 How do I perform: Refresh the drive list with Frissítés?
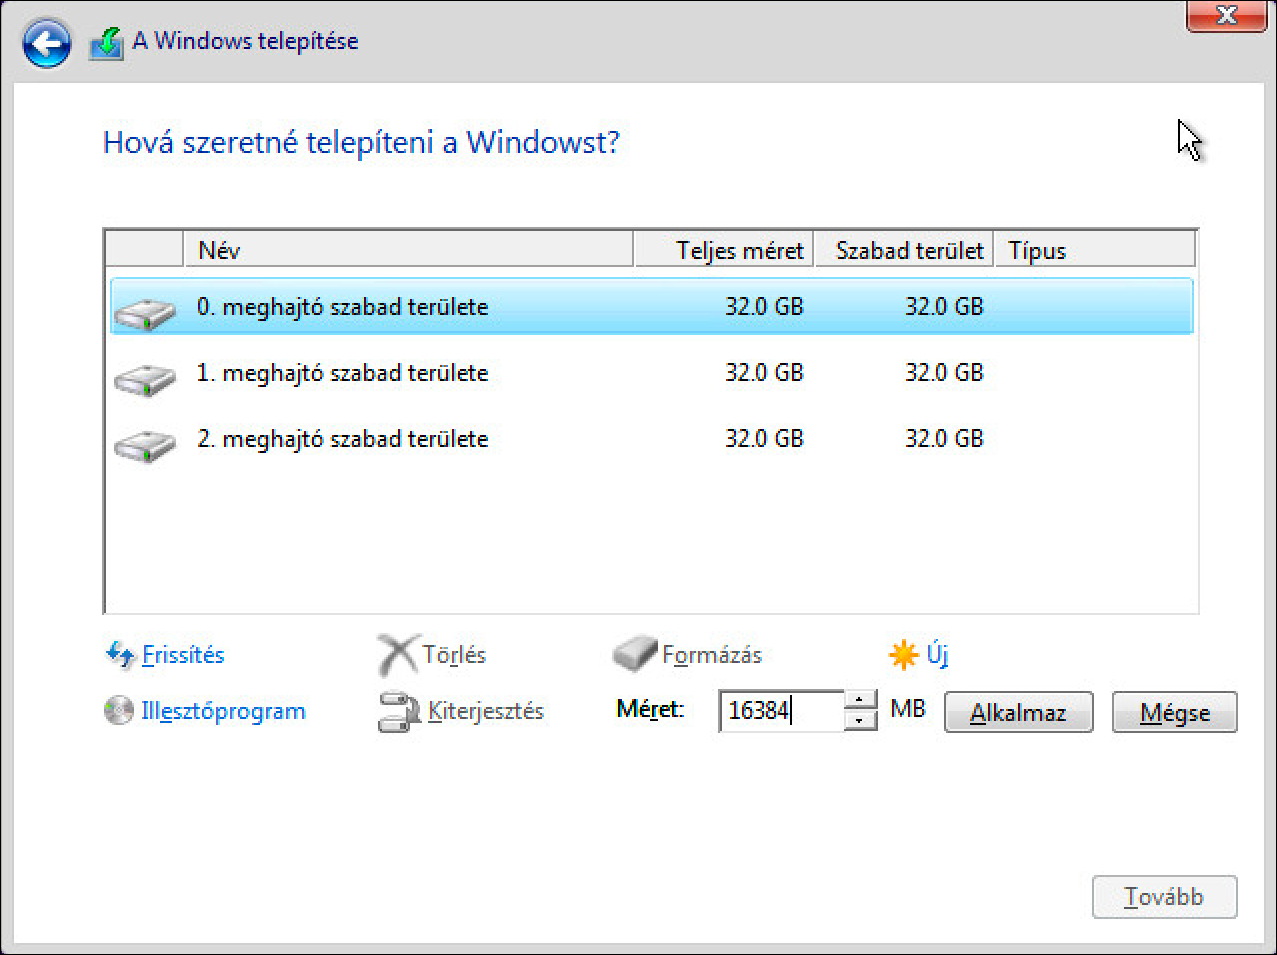pos(183,655)
